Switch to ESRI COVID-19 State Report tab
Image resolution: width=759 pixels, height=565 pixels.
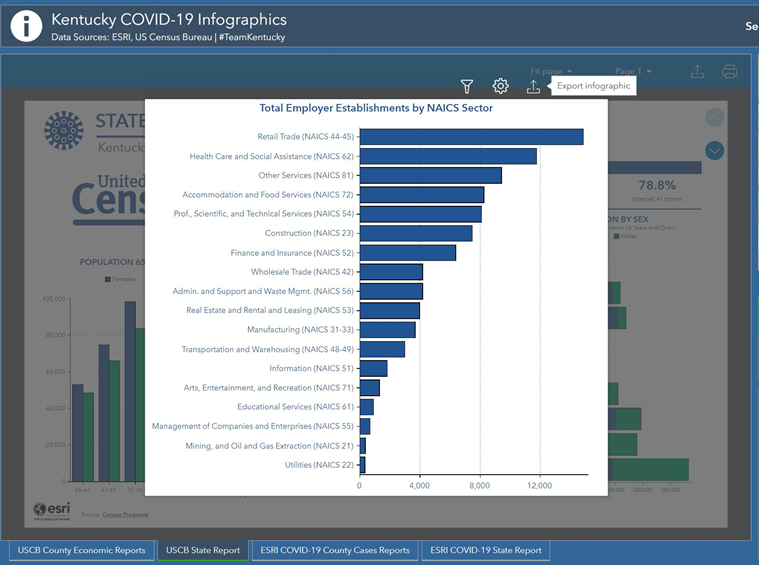click(485, 550)
